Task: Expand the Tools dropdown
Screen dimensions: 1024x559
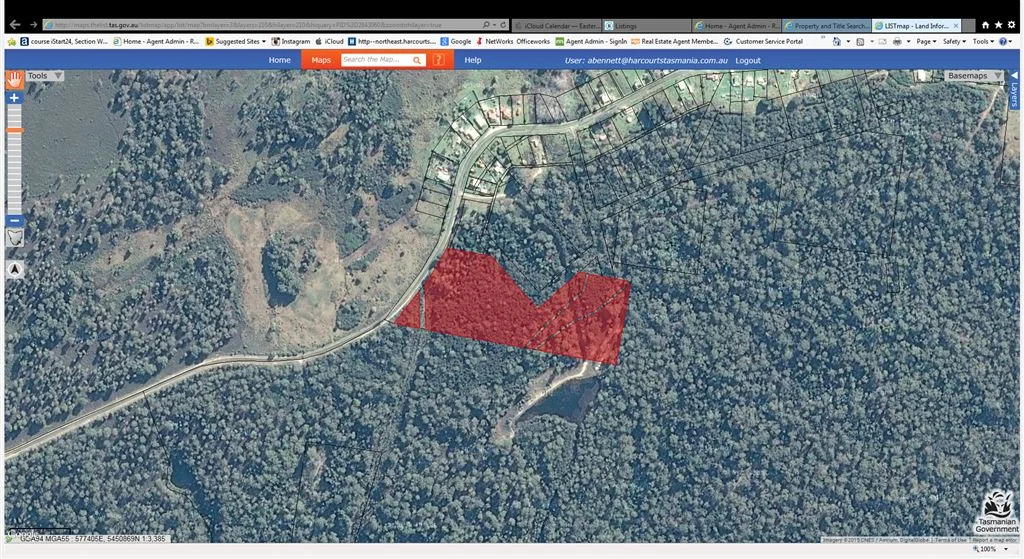Action: coord(44,76)
